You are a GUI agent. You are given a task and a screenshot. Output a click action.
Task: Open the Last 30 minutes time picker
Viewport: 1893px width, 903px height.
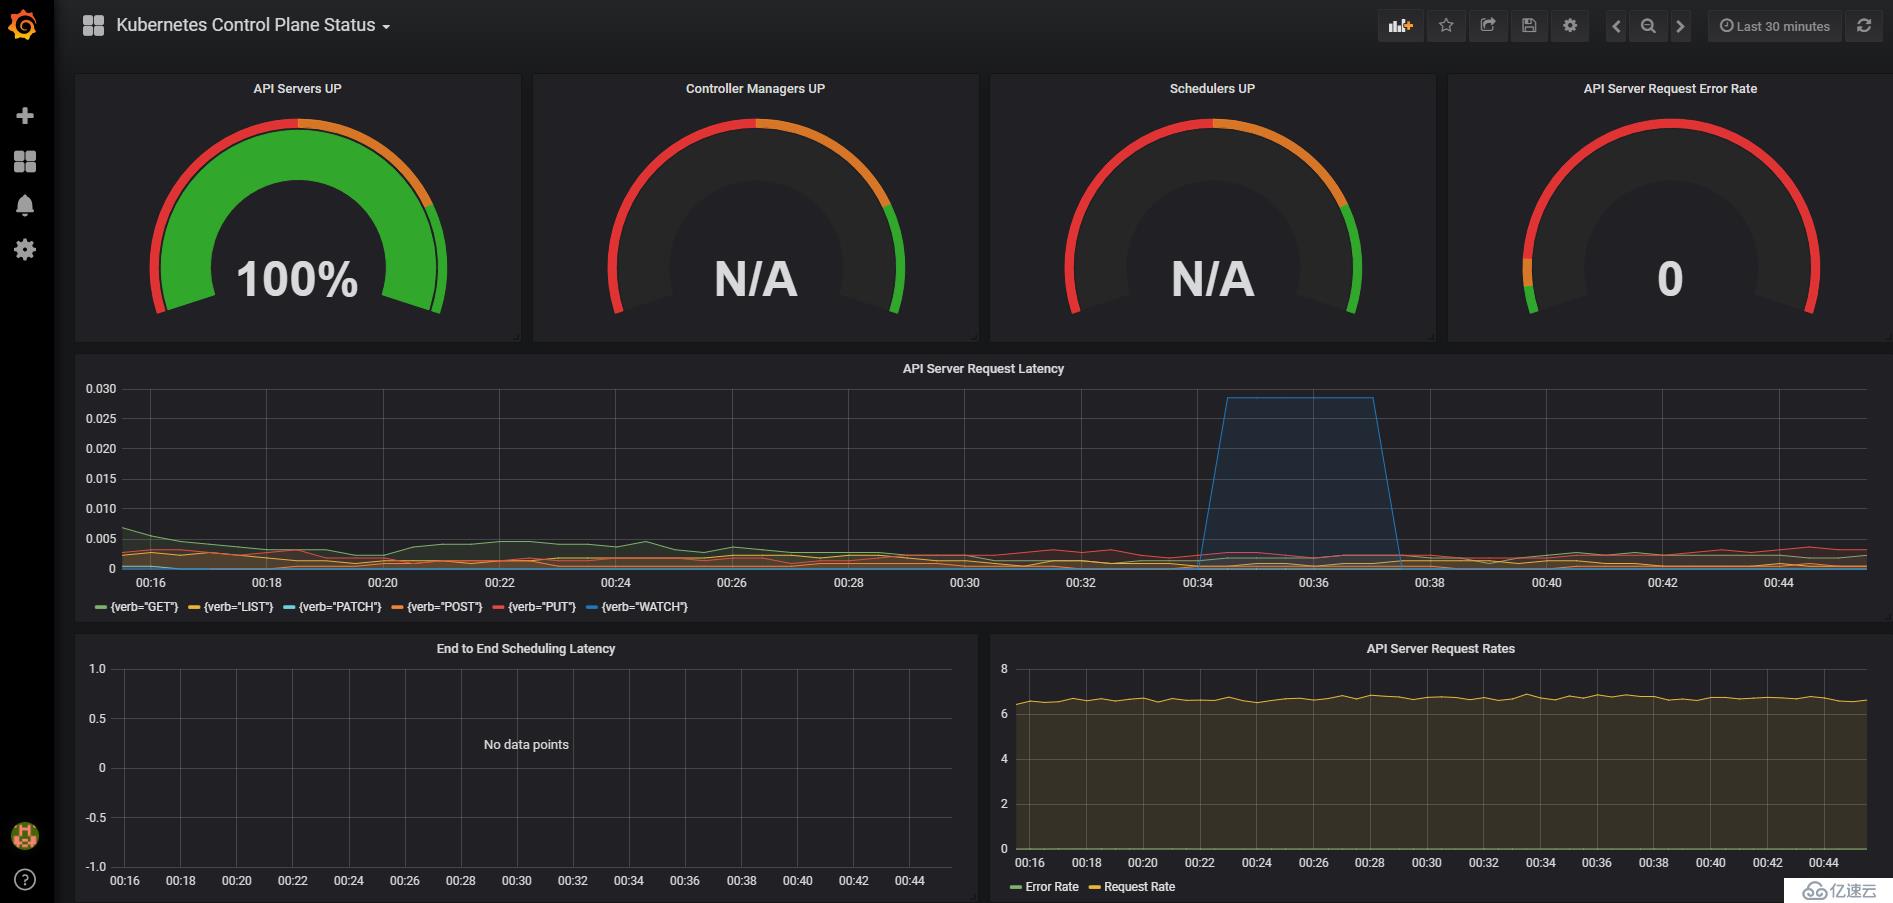1775,26
